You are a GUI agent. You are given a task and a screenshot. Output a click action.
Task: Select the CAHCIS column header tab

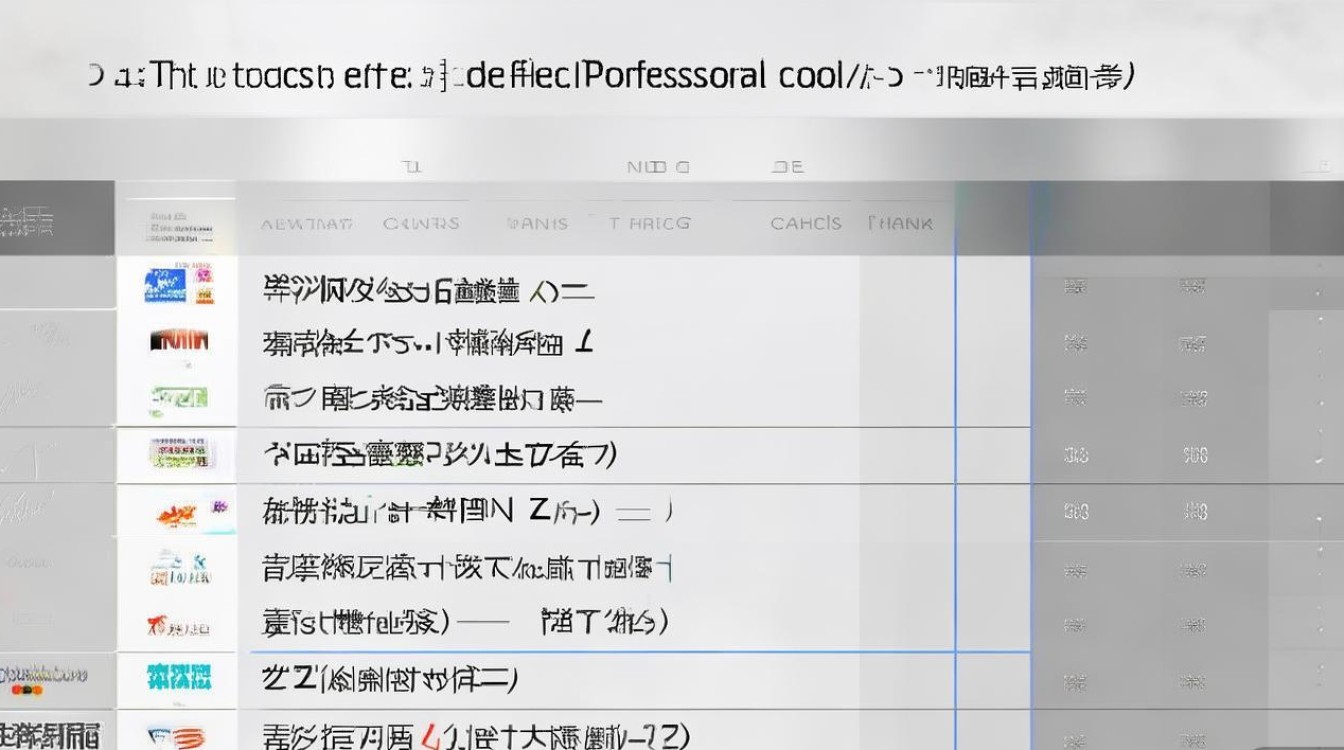point(805,224)
